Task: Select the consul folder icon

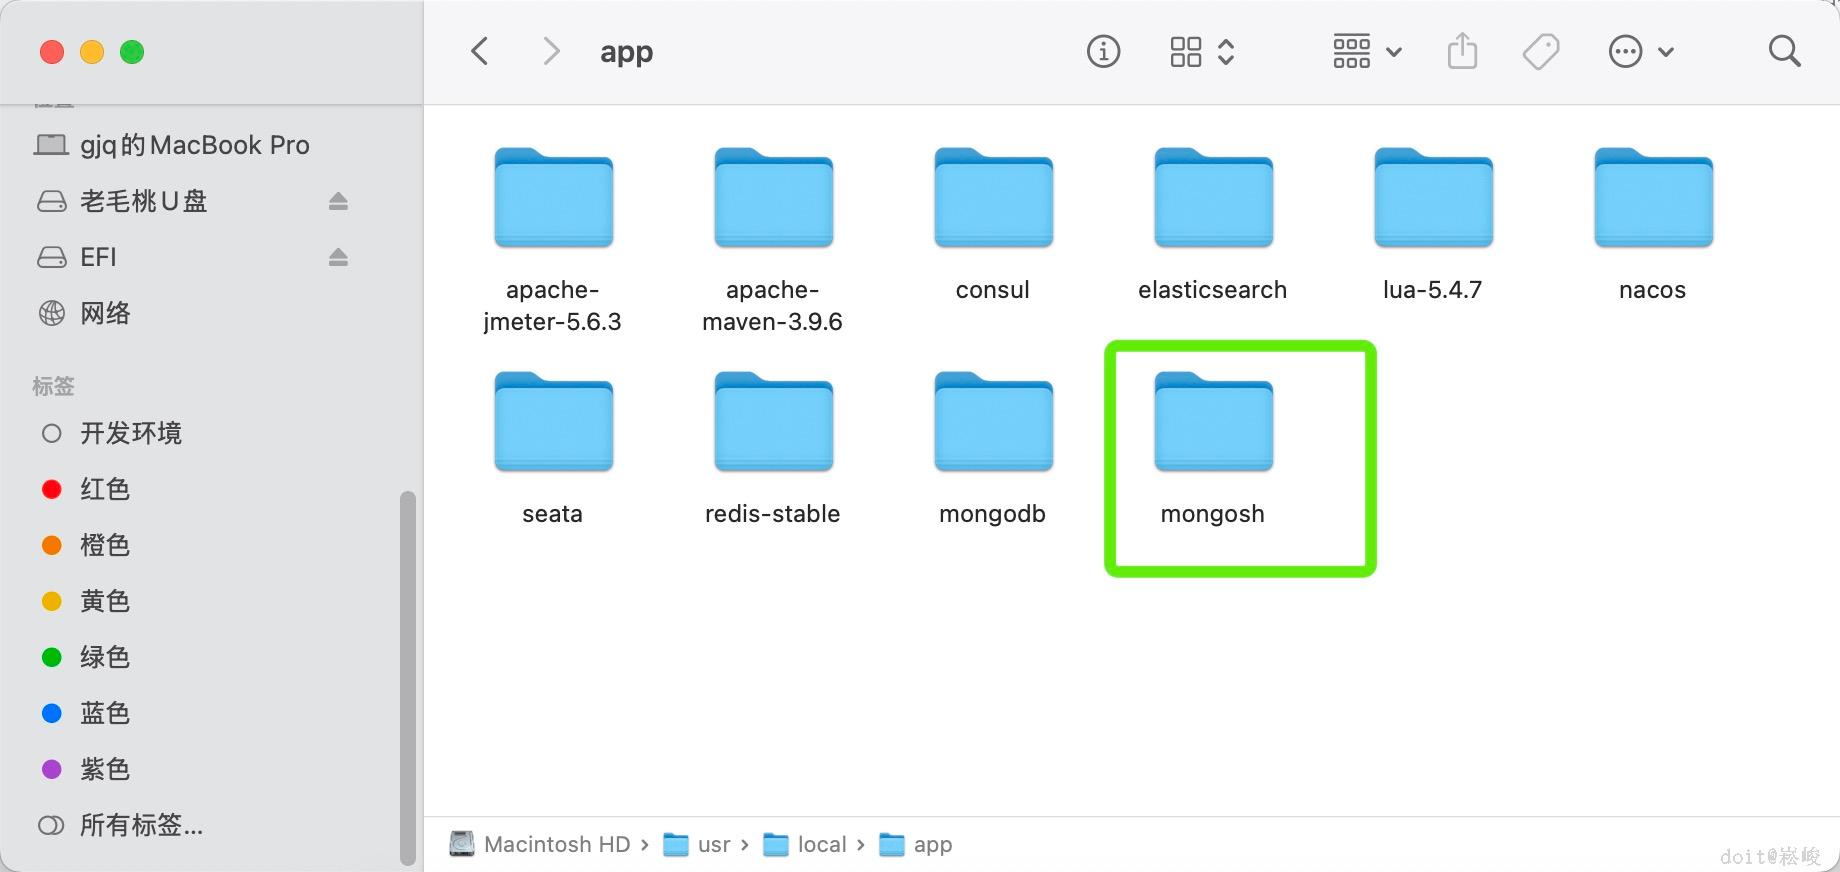Action: click(993, 198)
